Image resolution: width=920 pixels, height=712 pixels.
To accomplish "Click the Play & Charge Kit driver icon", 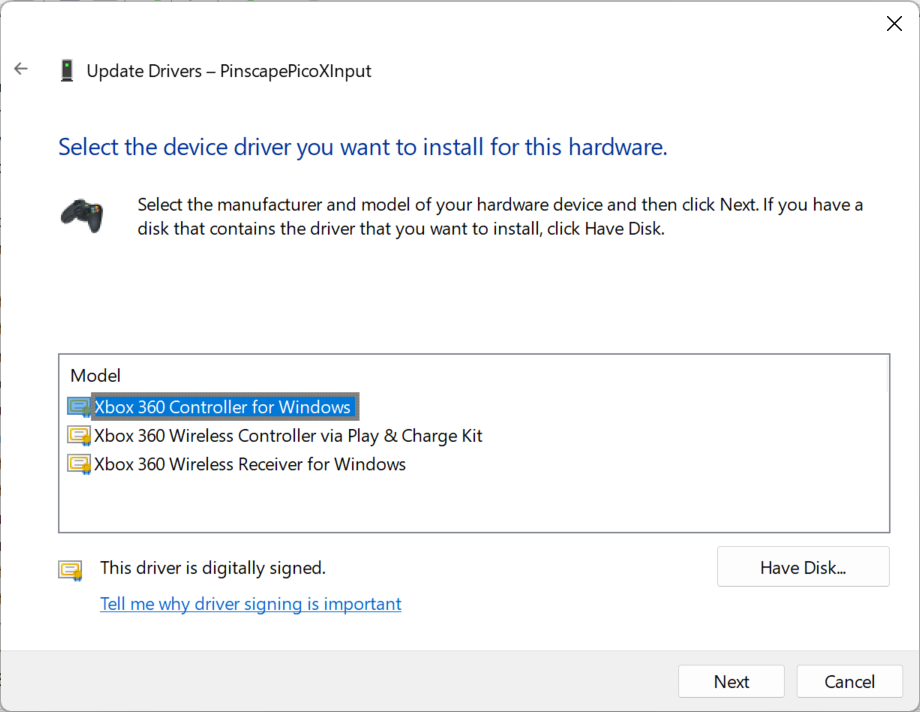I will point(79,436).
